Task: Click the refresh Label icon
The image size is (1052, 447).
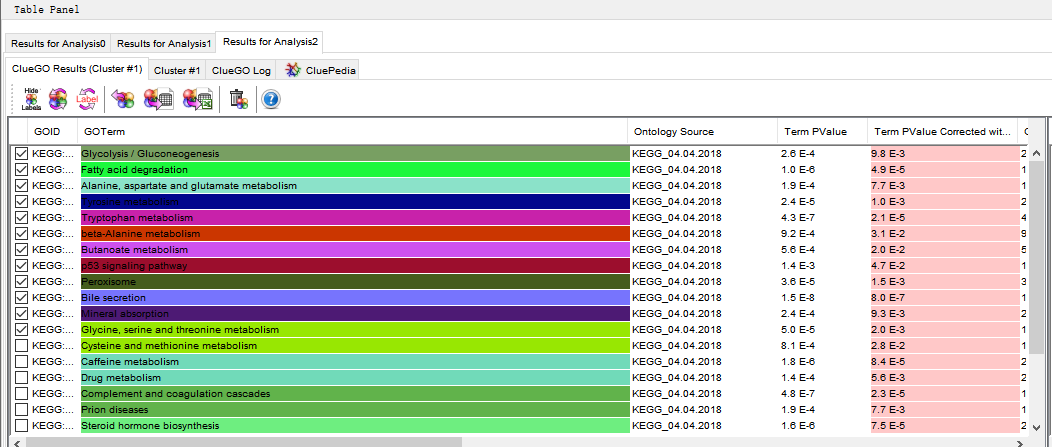Action: pos(87,99)
